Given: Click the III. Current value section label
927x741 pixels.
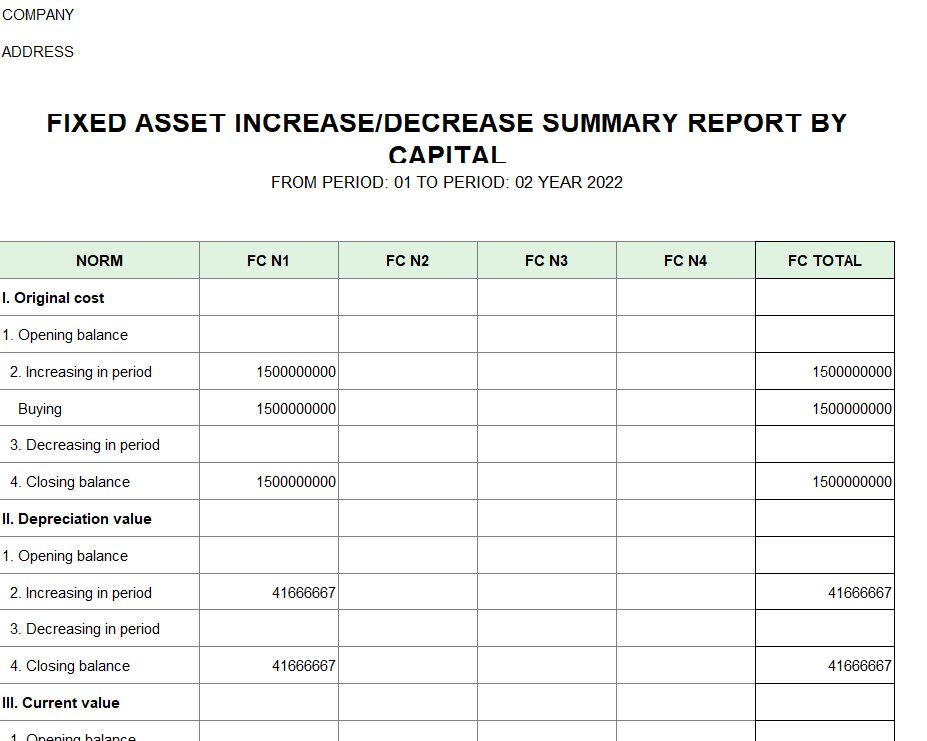Looking at the screenshot, I should (61, 703).
